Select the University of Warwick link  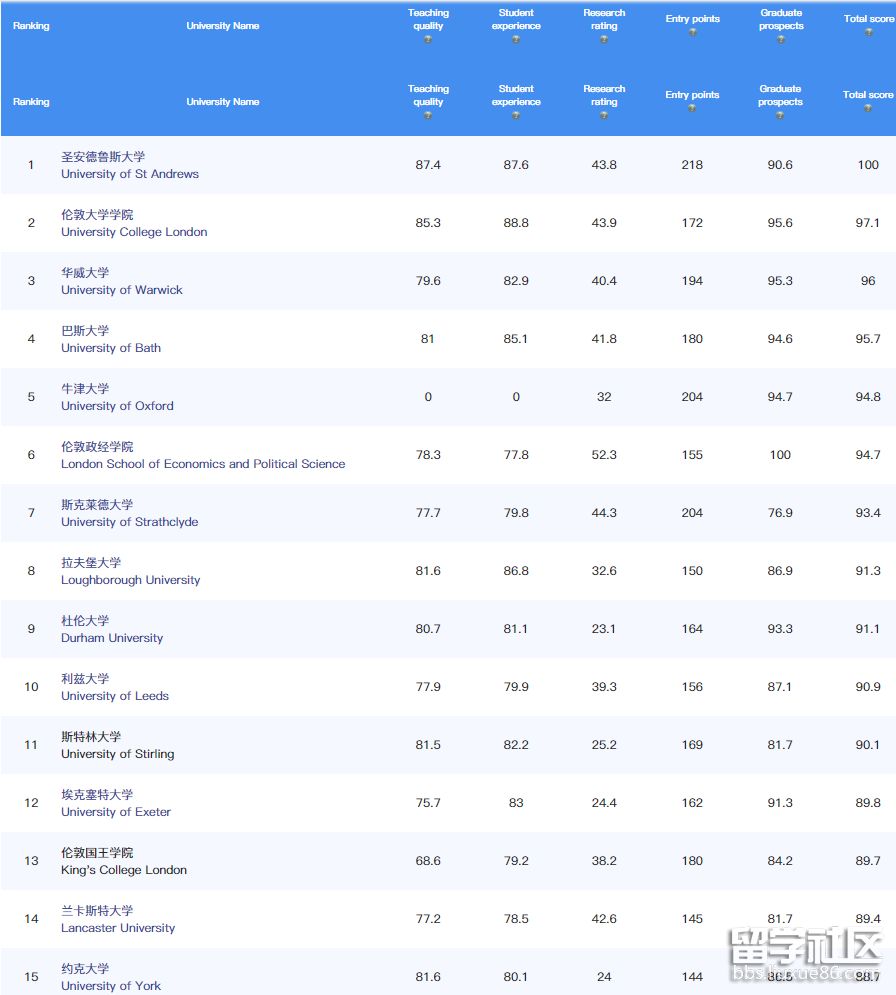tap(122, 290)
